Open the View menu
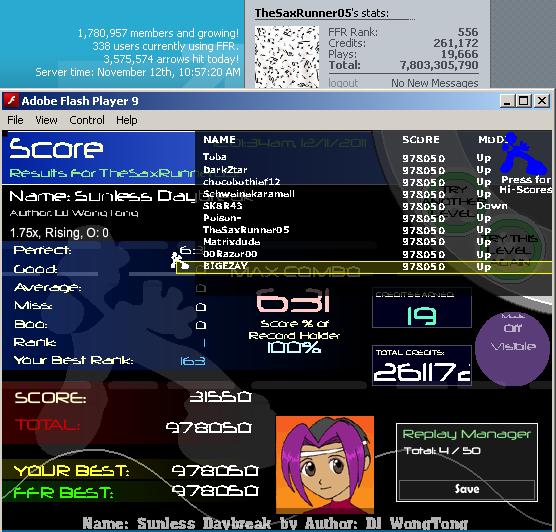Viewport: 556px width, 532px height. [46, 120]
